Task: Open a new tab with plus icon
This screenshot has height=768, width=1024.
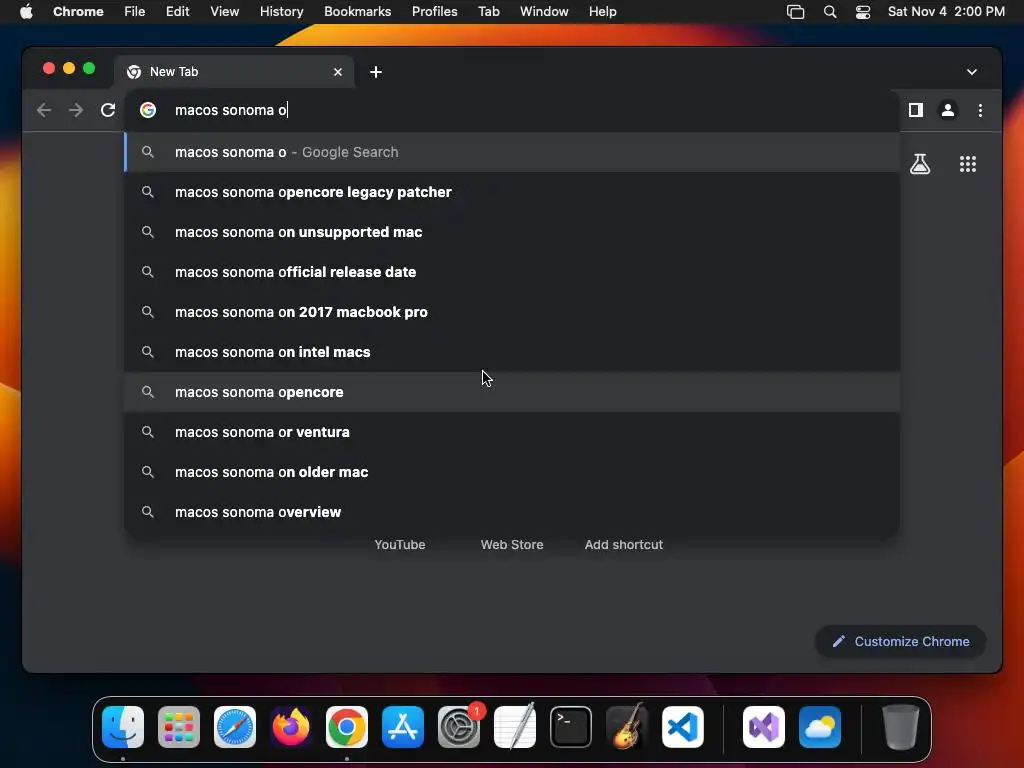Action: pos(376,72)
